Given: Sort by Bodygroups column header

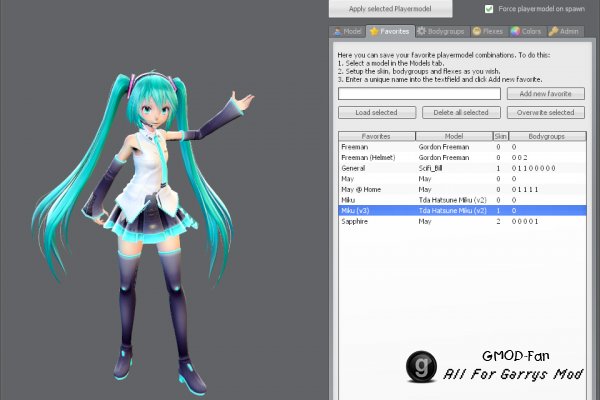Looking at the screenshot, I should coord(547,136).
